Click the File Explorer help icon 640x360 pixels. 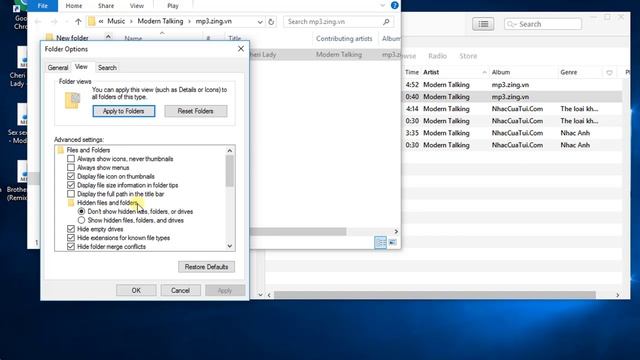tap(394, 5)
